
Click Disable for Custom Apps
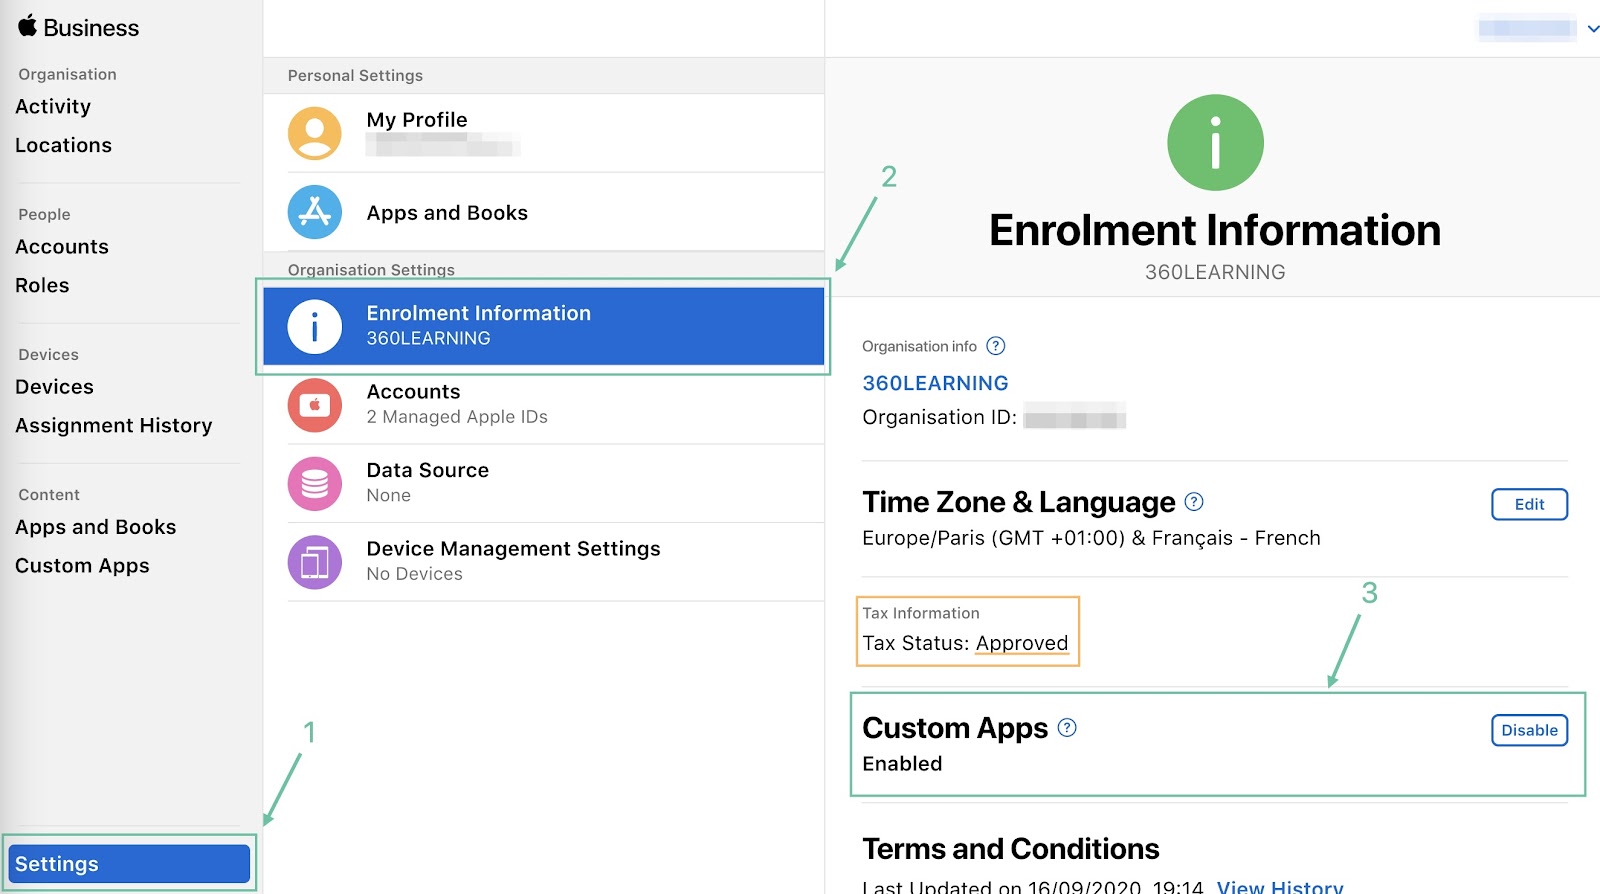1529,730
